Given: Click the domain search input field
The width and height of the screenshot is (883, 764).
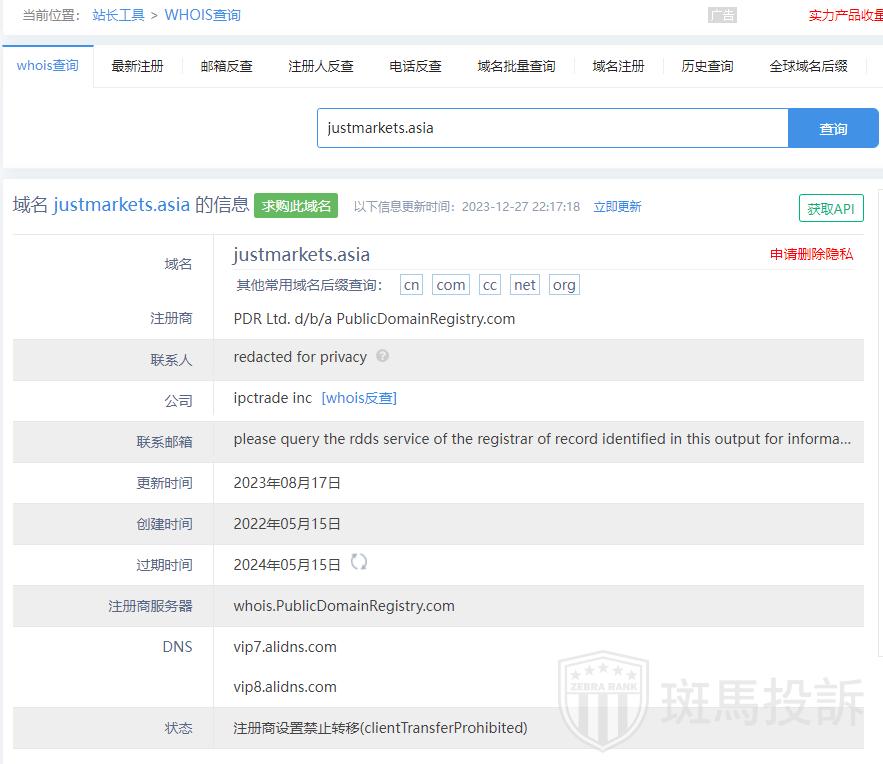Looking at the screenshot, I should [x=552, y=128].
